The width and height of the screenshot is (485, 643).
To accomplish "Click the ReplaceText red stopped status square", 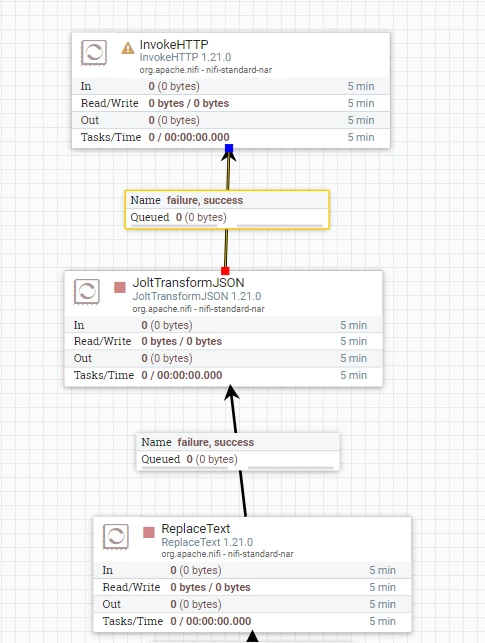I will click(x=149, y=532).
